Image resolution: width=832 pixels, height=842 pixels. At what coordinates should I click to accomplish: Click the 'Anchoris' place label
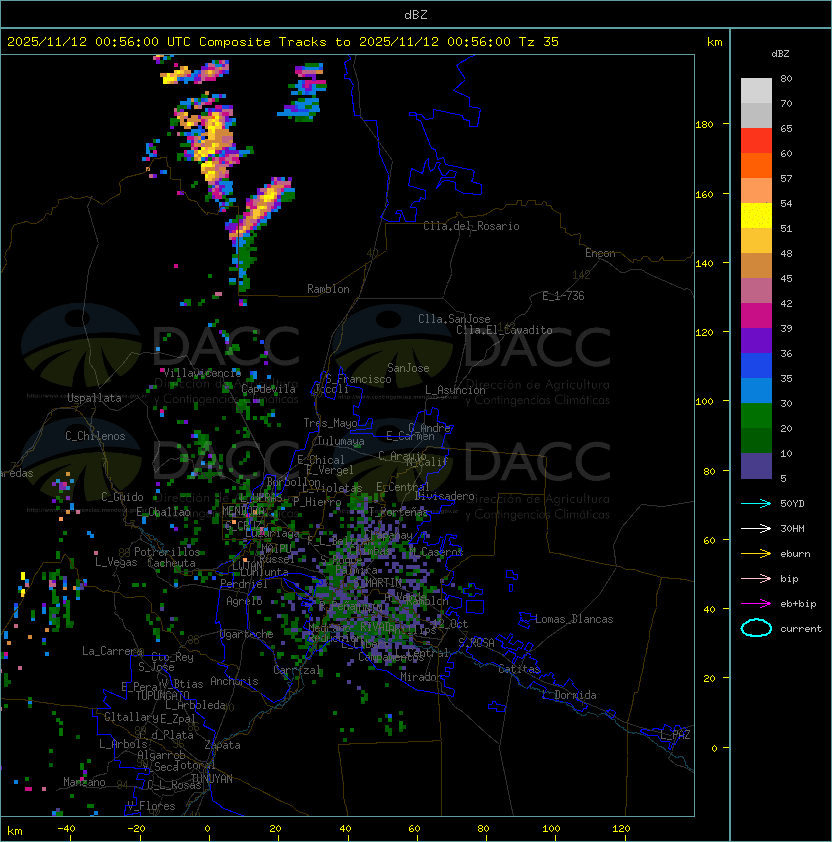(234, 681)
